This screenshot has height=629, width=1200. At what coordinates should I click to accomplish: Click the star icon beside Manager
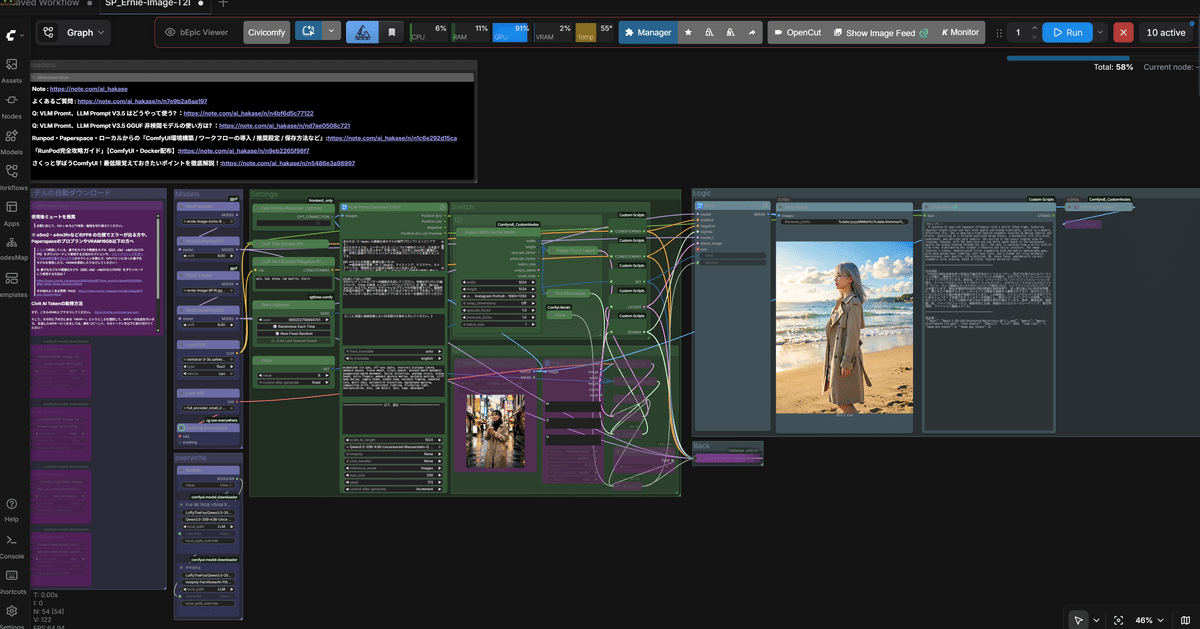[688, 33]
